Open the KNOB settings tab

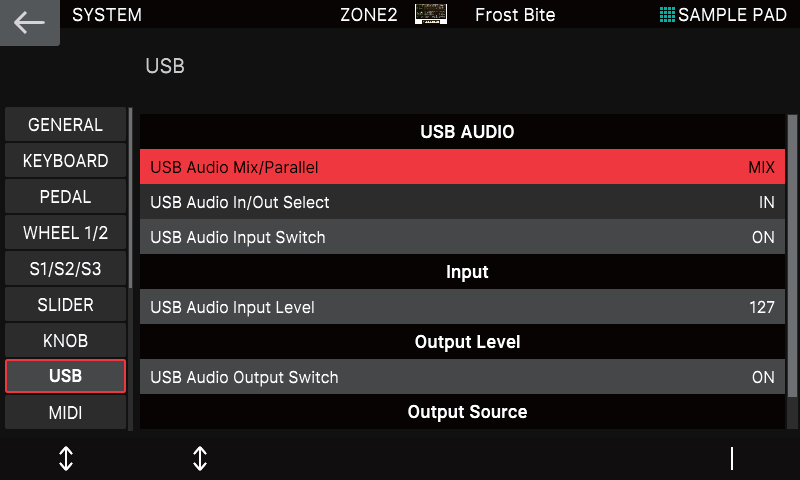[65, 341]
